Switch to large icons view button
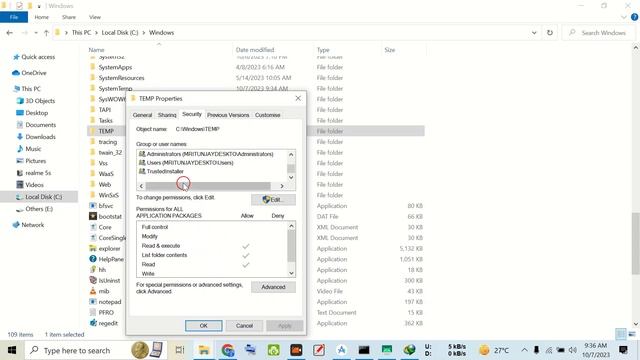This screenshot has height=360, width=640. 632,334
